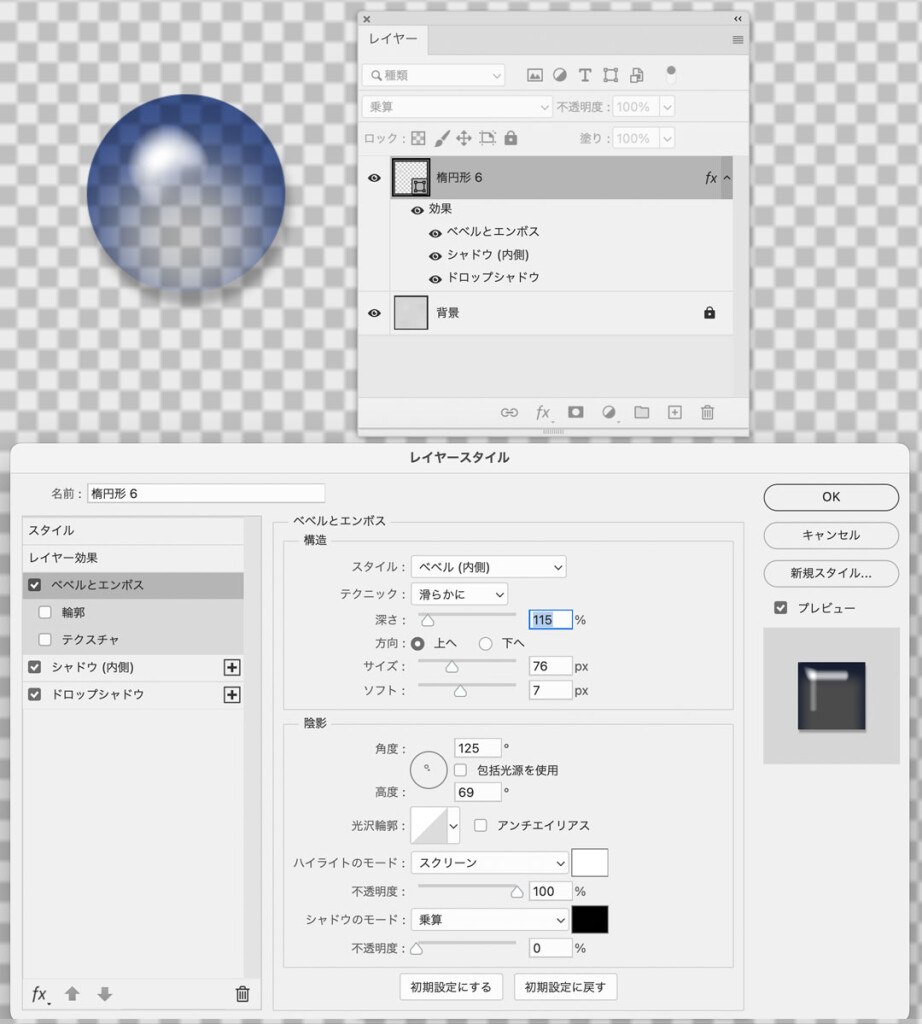
Task: Enable the 包括光源を使用 checkbox
Action: 461,770
